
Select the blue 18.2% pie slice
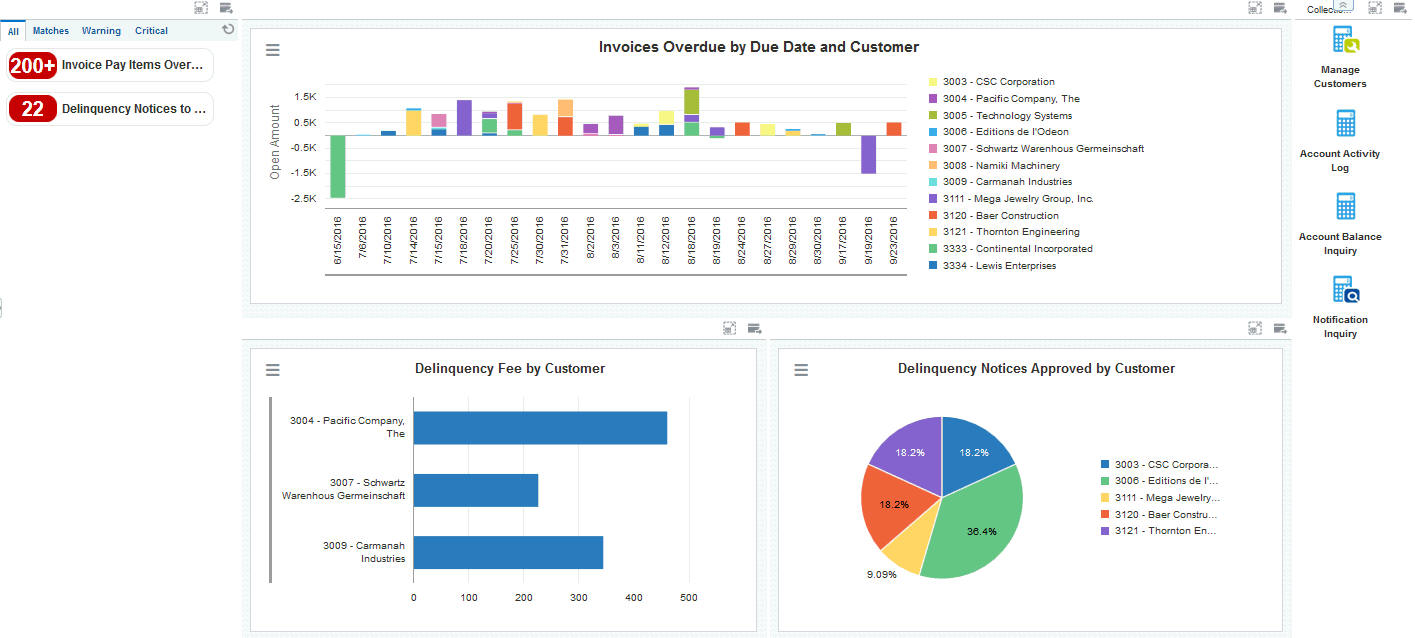972,452
